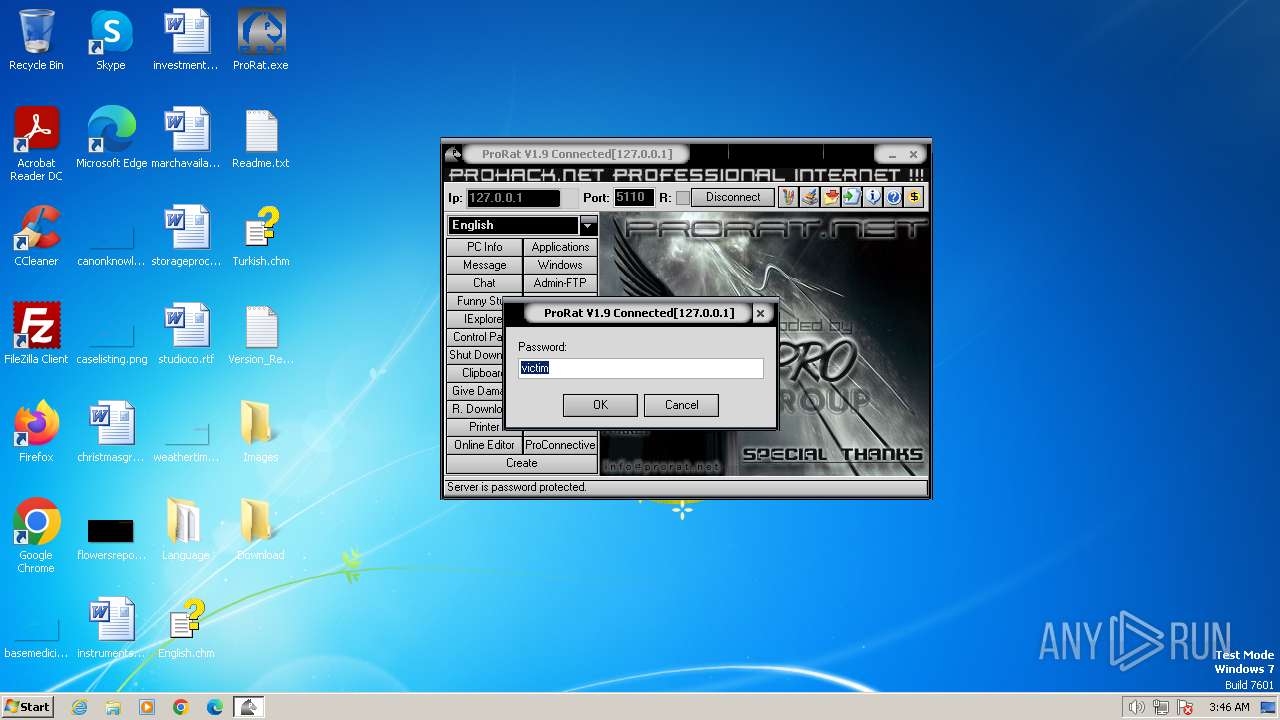Select the Download folder on desktop
This screenshot has width=1280, height=720.
[261, 531]
